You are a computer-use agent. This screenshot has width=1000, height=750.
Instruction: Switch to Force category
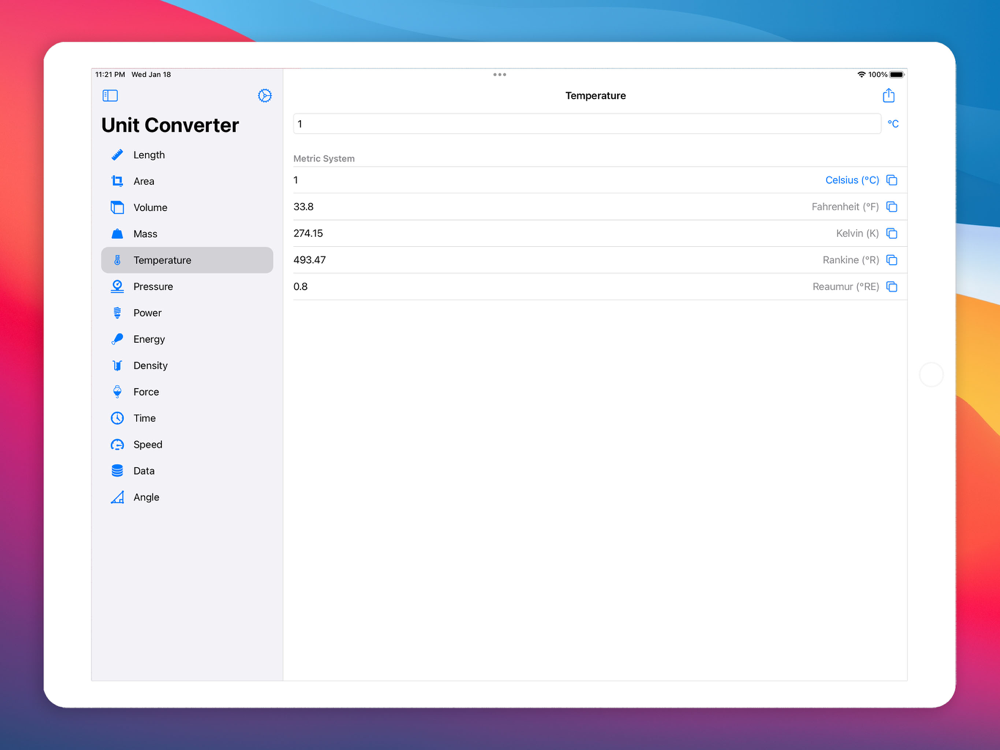coord(187,392)
